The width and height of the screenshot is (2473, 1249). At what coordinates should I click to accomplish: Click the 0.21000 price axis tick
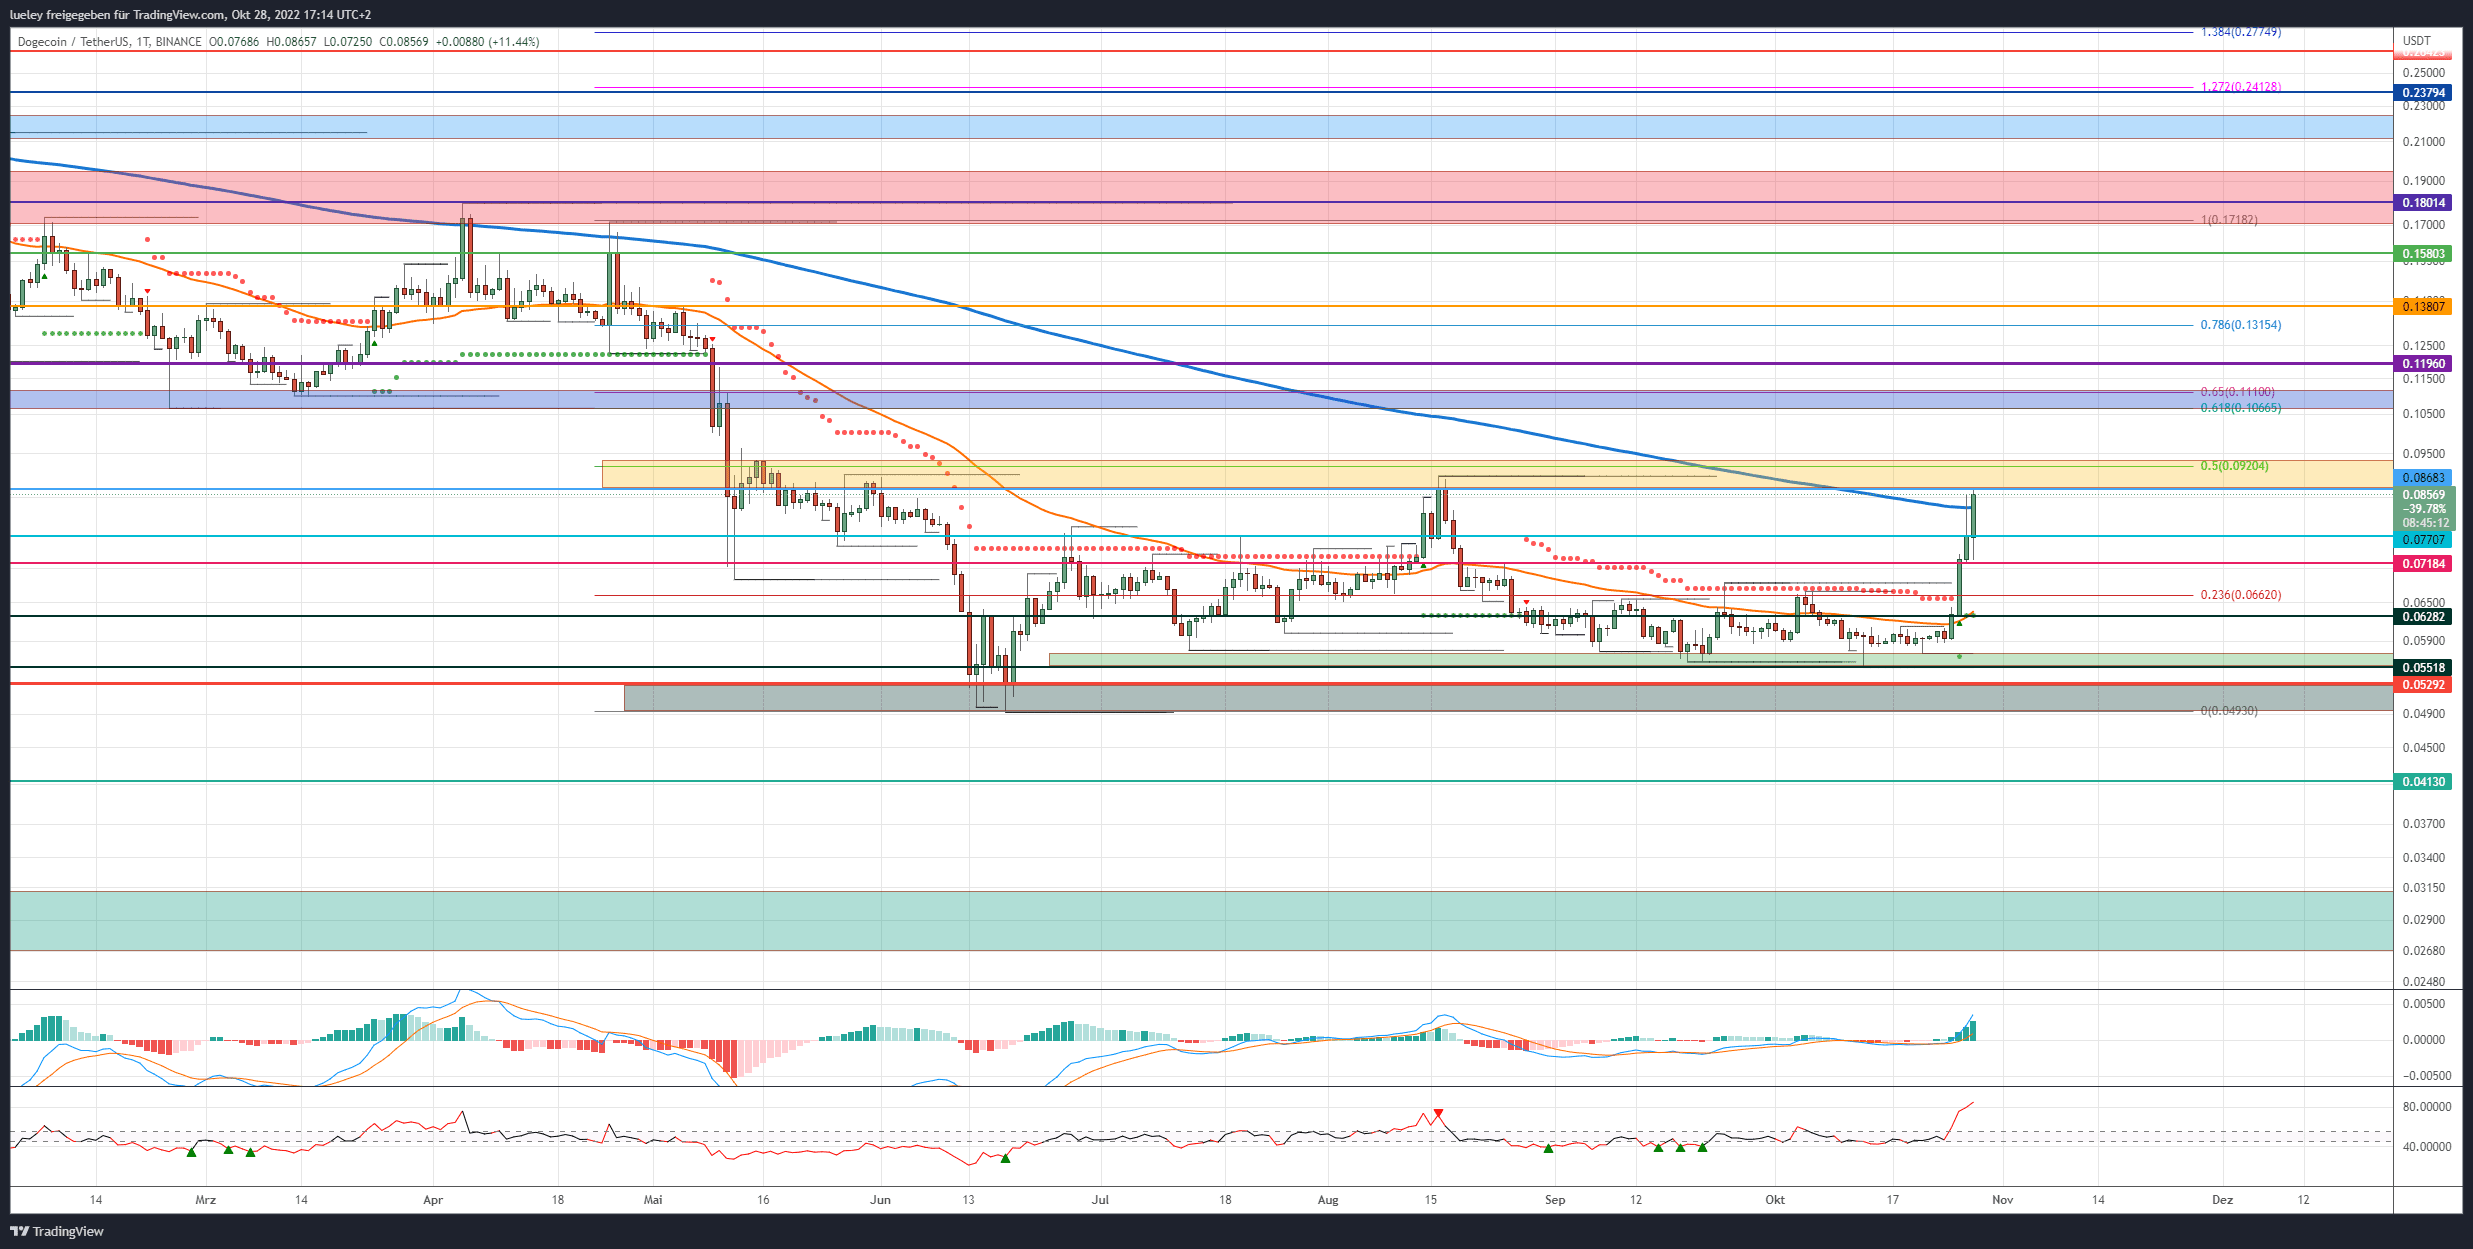click(2424, 142)
